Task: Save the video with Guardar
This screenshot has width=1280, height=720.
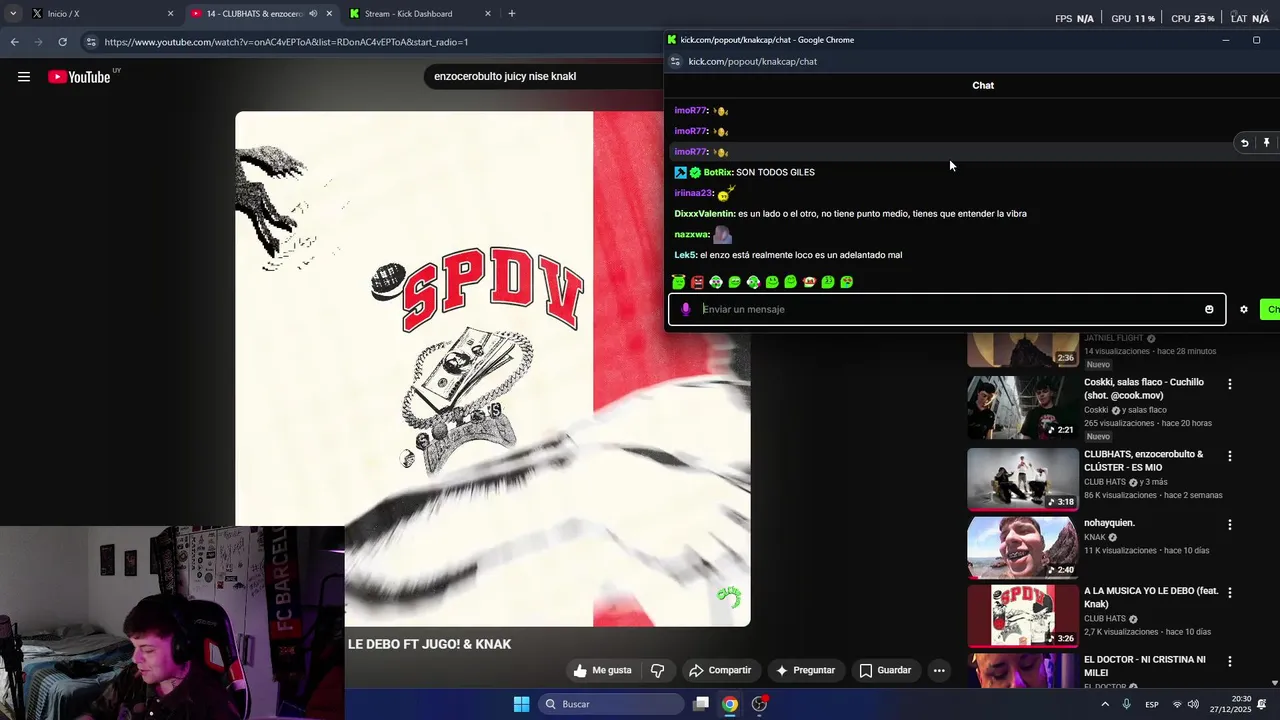Action: (885, 670)
